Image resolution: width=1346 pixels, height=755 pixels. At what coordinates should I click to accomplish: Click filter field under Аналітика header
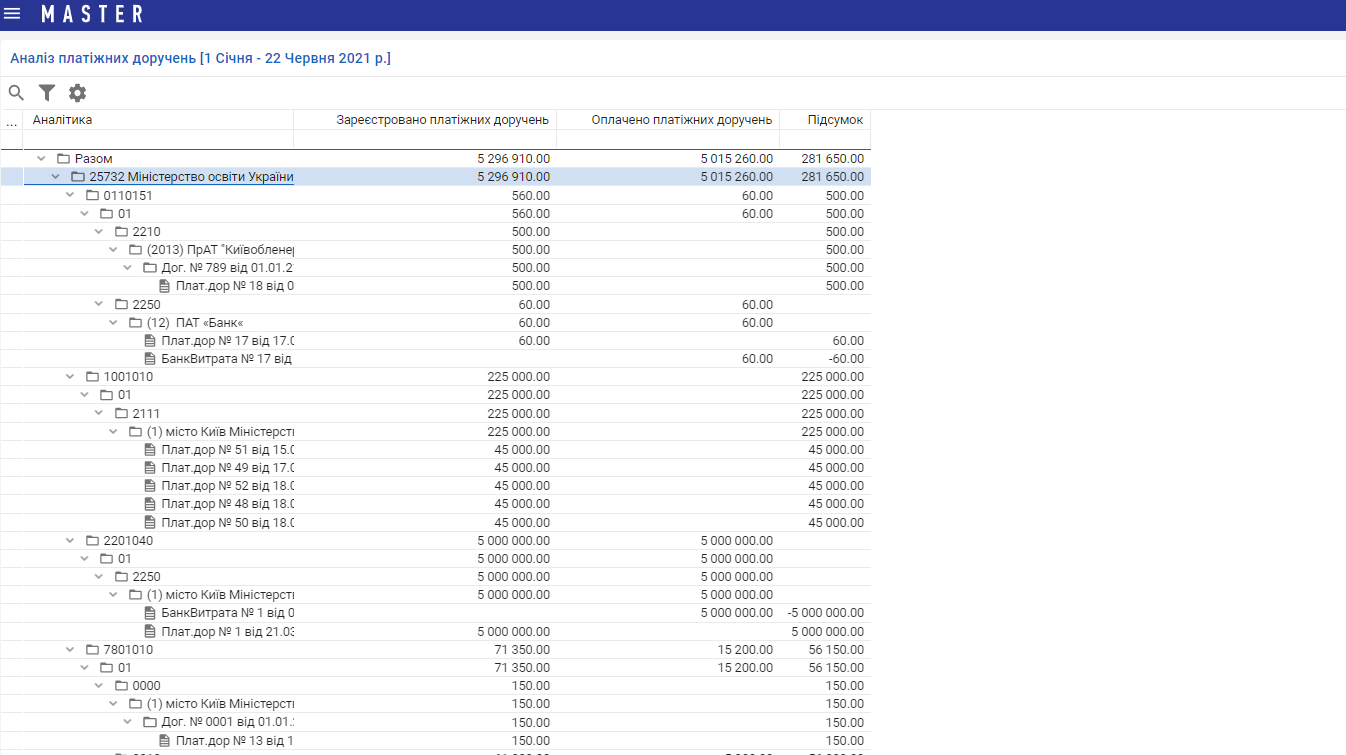158,139
